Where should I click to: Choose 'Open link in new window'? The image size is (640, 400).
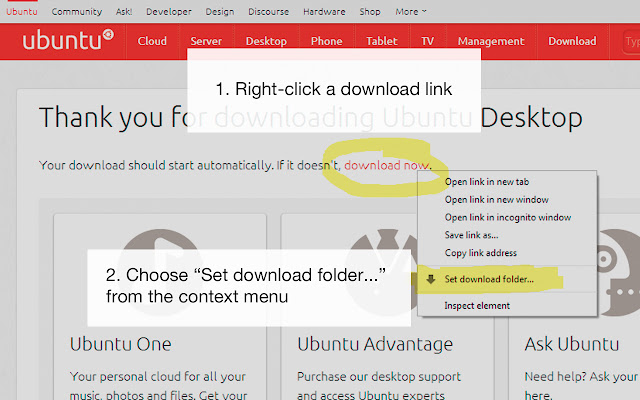[x=497, y=200]
